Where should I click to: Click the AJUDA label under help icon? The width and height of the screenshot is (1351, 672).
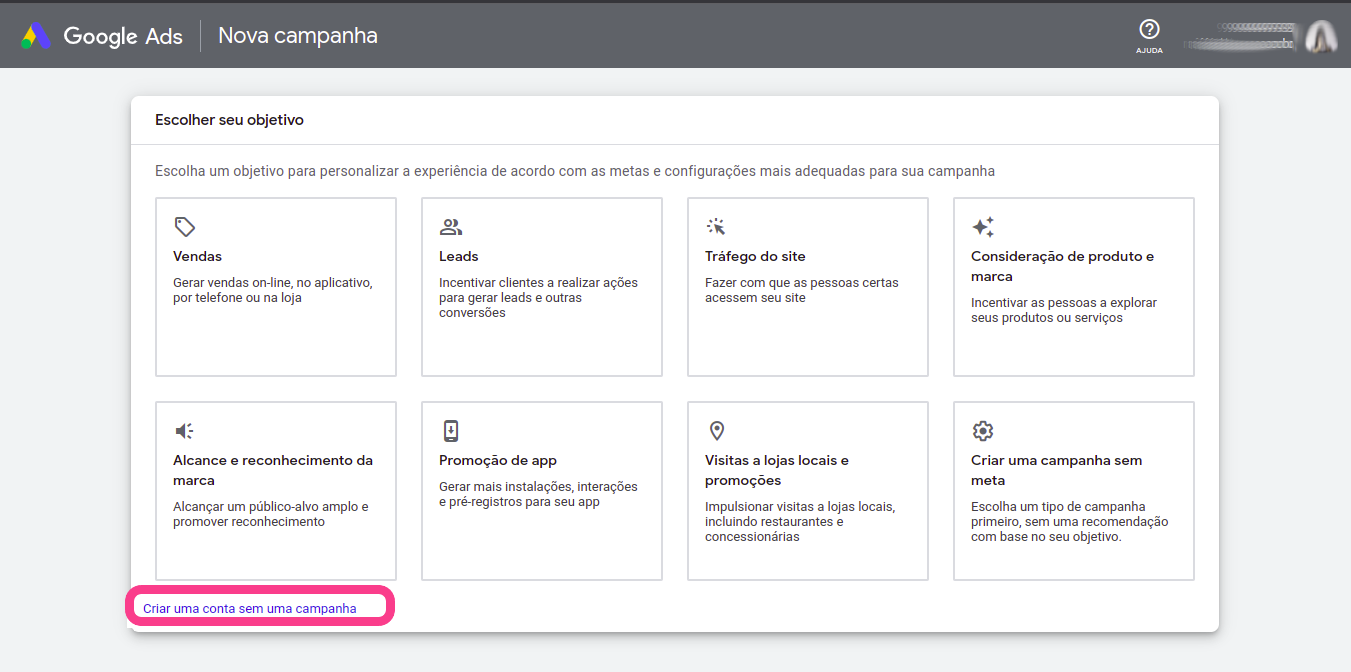click(1149, 50)
